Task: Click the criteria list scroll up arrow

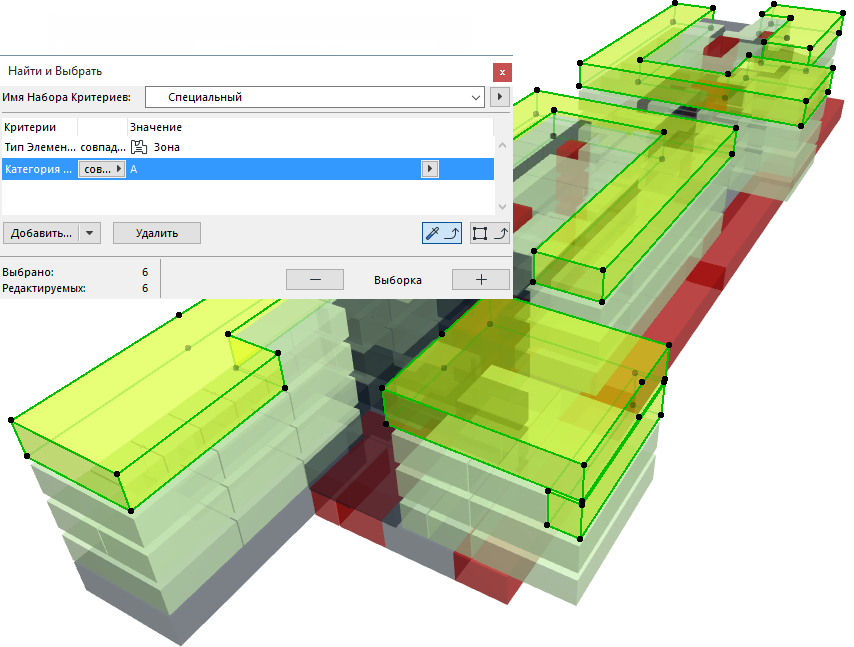Action: (502, 145)
